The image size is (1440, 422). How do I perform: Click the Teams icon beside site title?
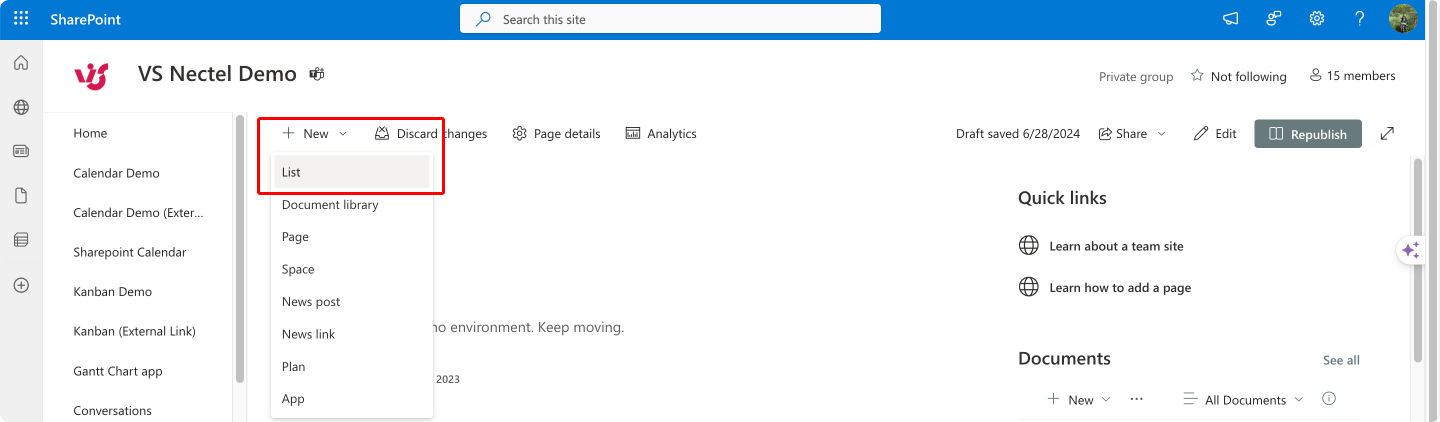point(317,74)
